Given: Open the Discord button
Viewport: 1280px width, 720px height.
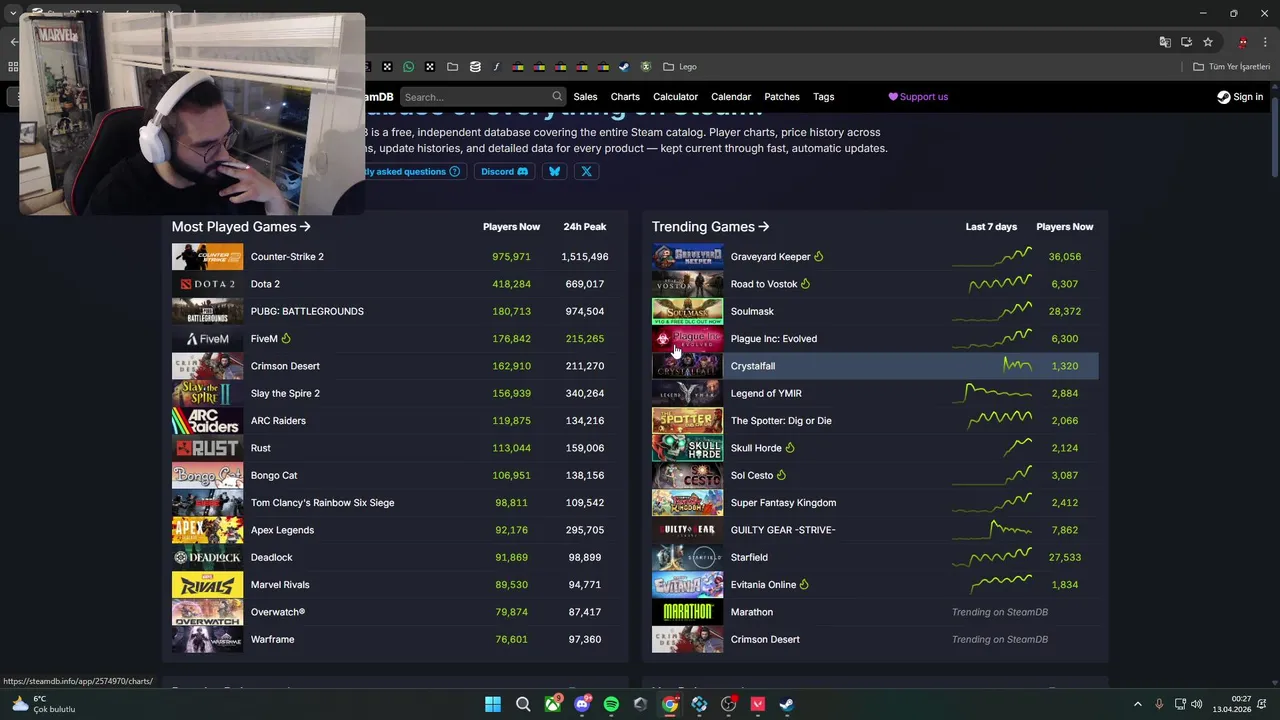Looking at the screenshot, I should point(504,171).
